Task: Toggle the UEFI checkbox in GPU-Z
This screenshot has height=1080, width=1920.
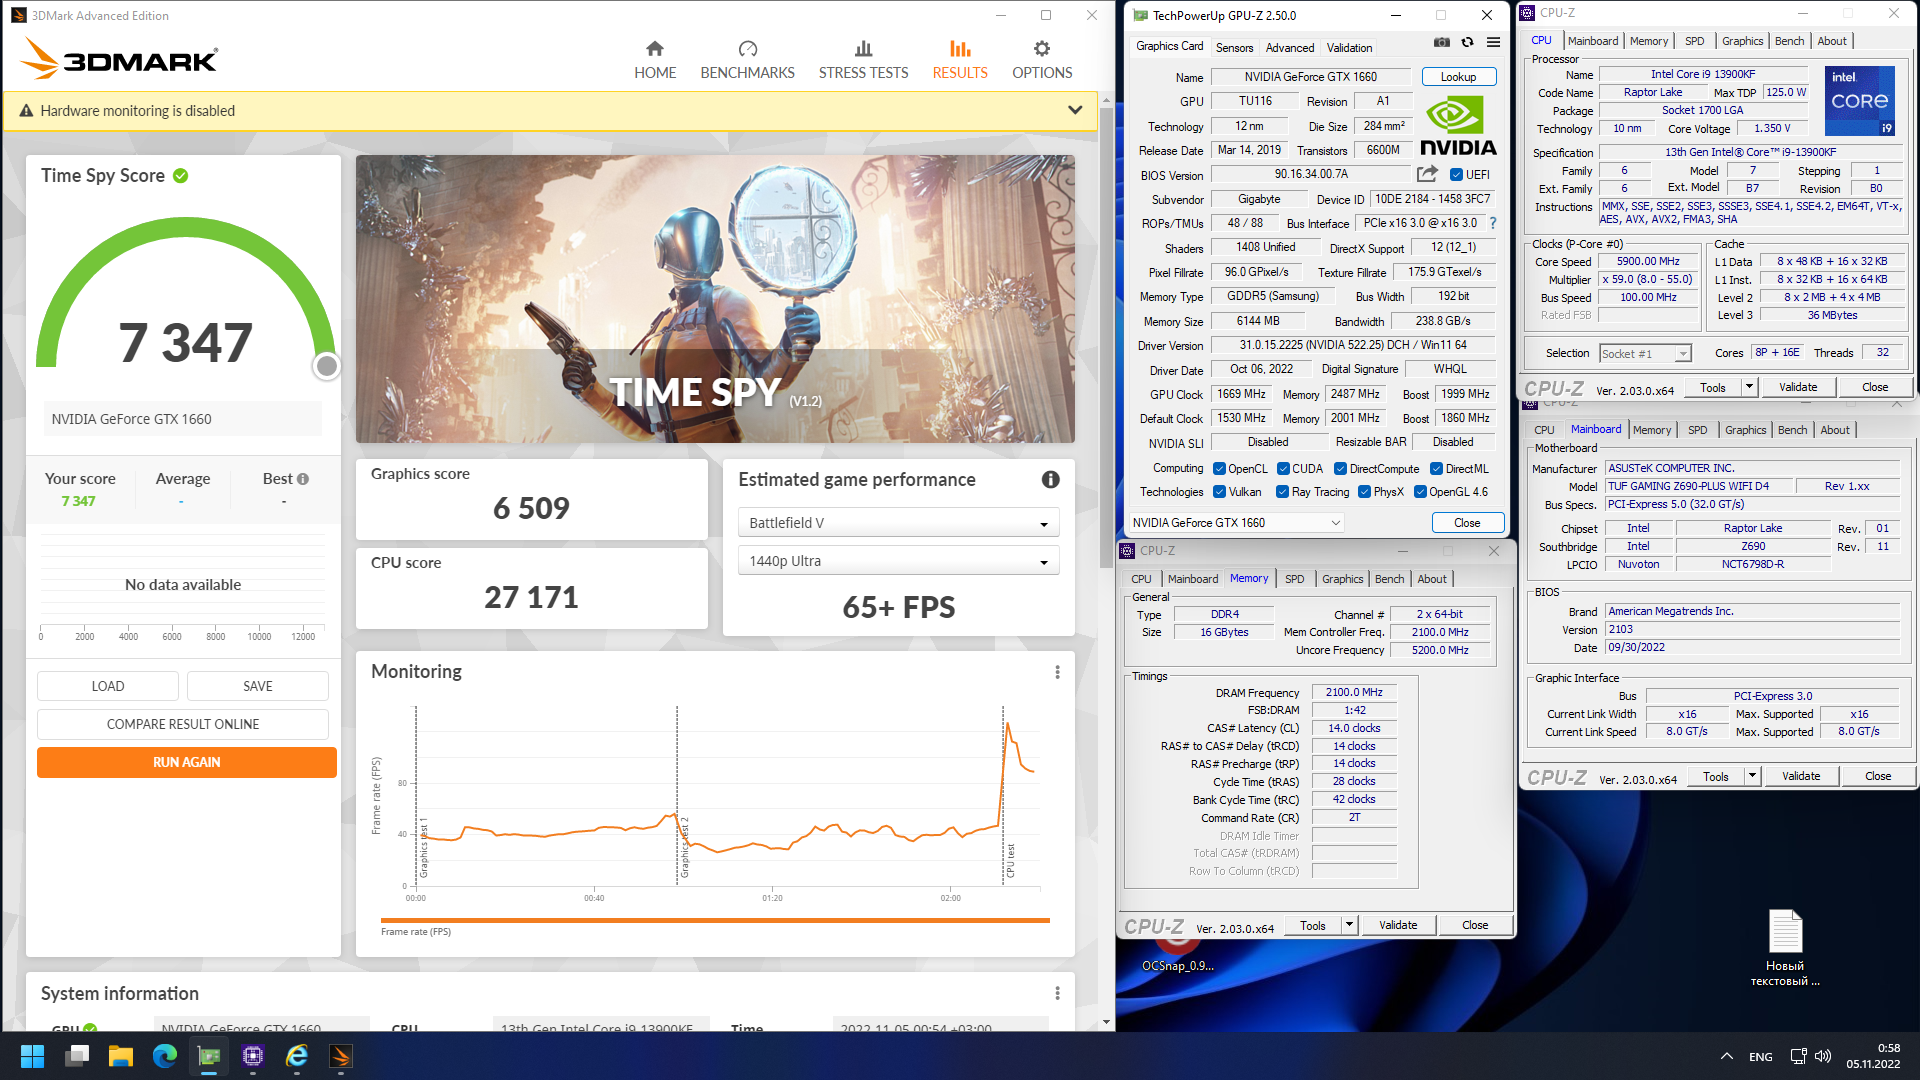Action: [x=1456, y=175]
